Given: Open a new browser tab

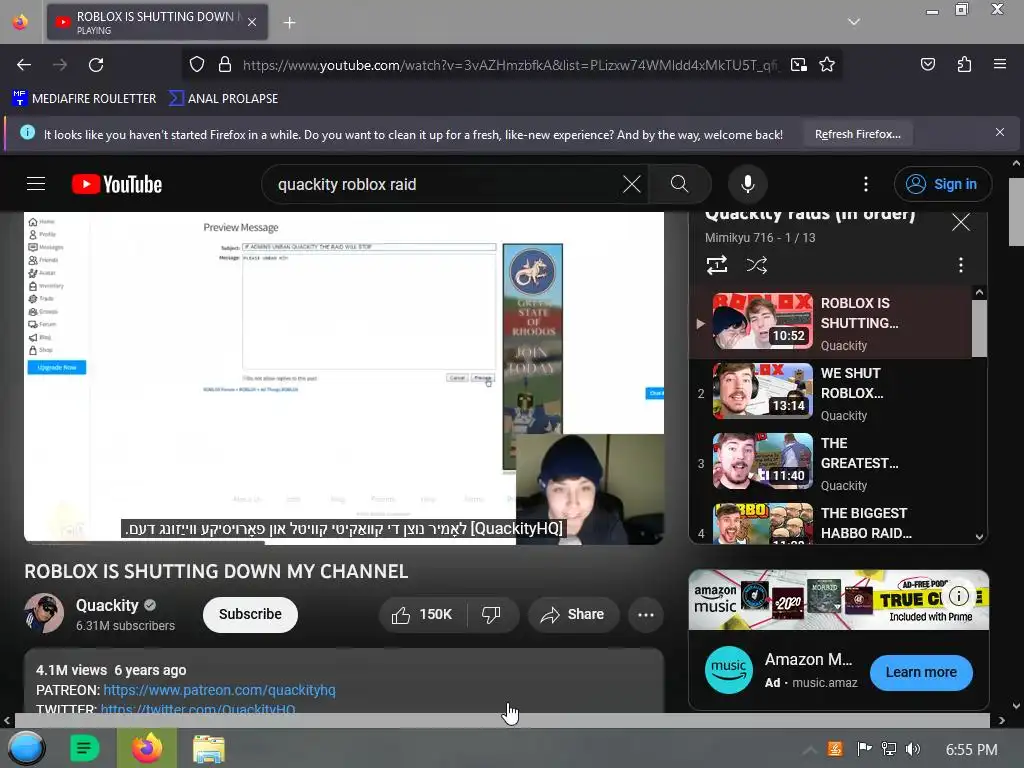Looking at the screenshot, I should click(x=289, y=23).
